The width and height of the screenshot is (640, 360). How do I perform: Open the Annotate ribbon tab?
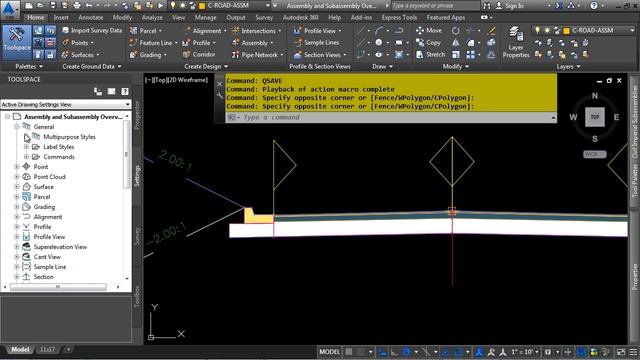91,18
